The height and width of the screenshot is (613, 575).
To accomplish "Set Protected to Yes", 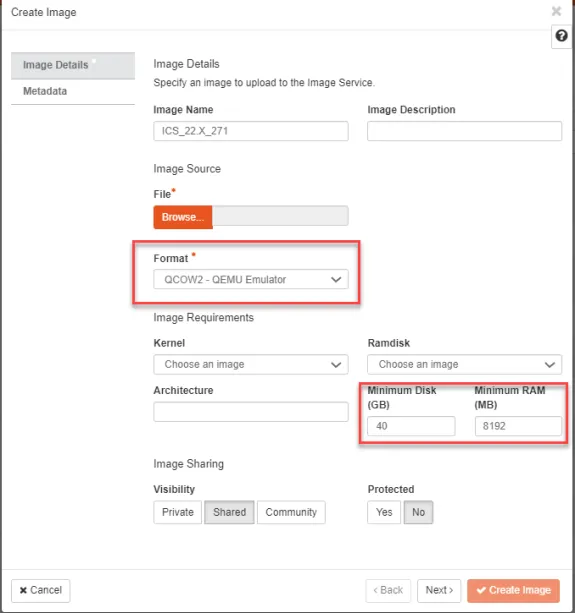I will [384, 512].
